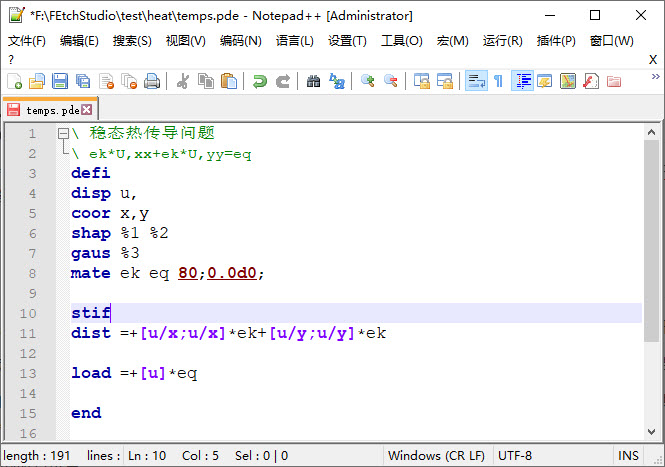This screenshot has height=467, width=665.
Task: Click the scroll down arrow of editor
Action: [x=651, y=432]
